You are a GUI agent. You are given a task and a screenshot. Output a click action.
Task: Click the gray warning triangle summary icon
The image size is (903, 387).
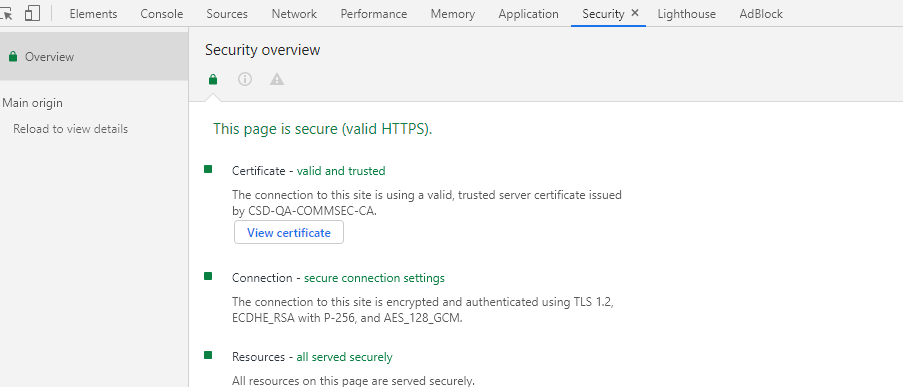(x=277, y=79)
